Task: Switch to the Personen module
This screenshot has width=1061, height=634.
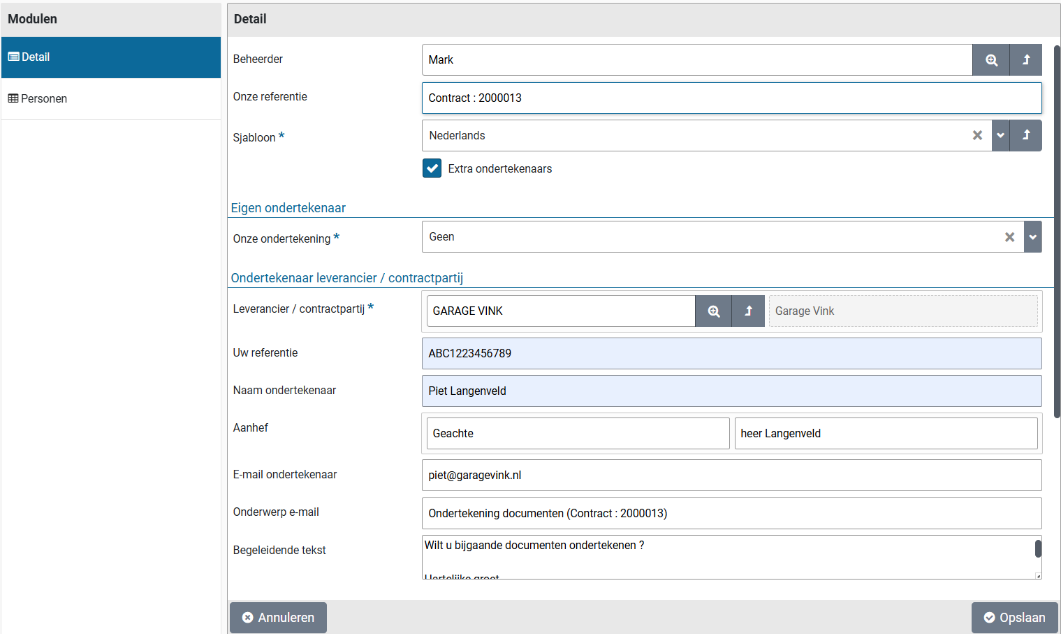Action: 110,99
